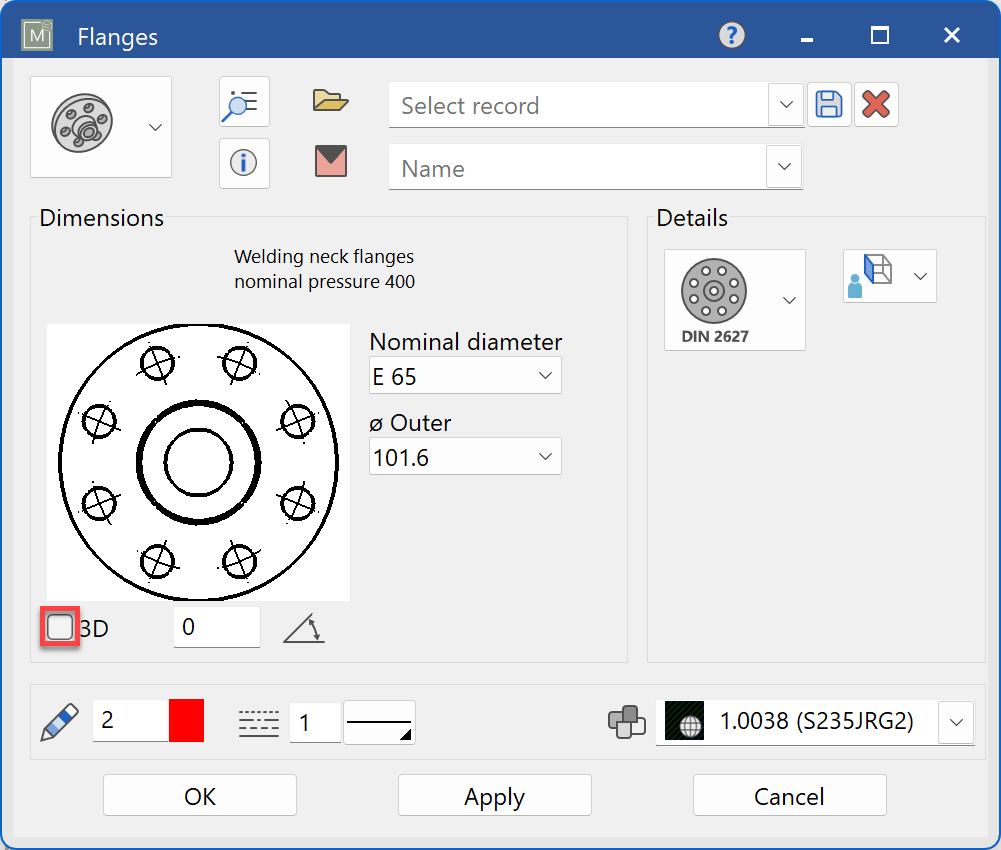The image size is (1001, 850).
Task: Expand the Nominal diameter dropdown
Action: (545, 376)
